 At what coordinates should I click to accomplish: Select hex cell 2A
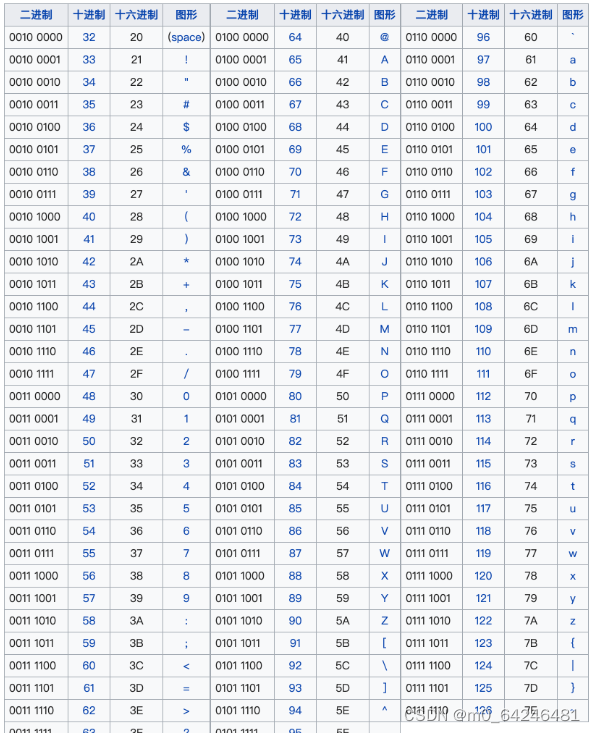(x=136, y=261)
